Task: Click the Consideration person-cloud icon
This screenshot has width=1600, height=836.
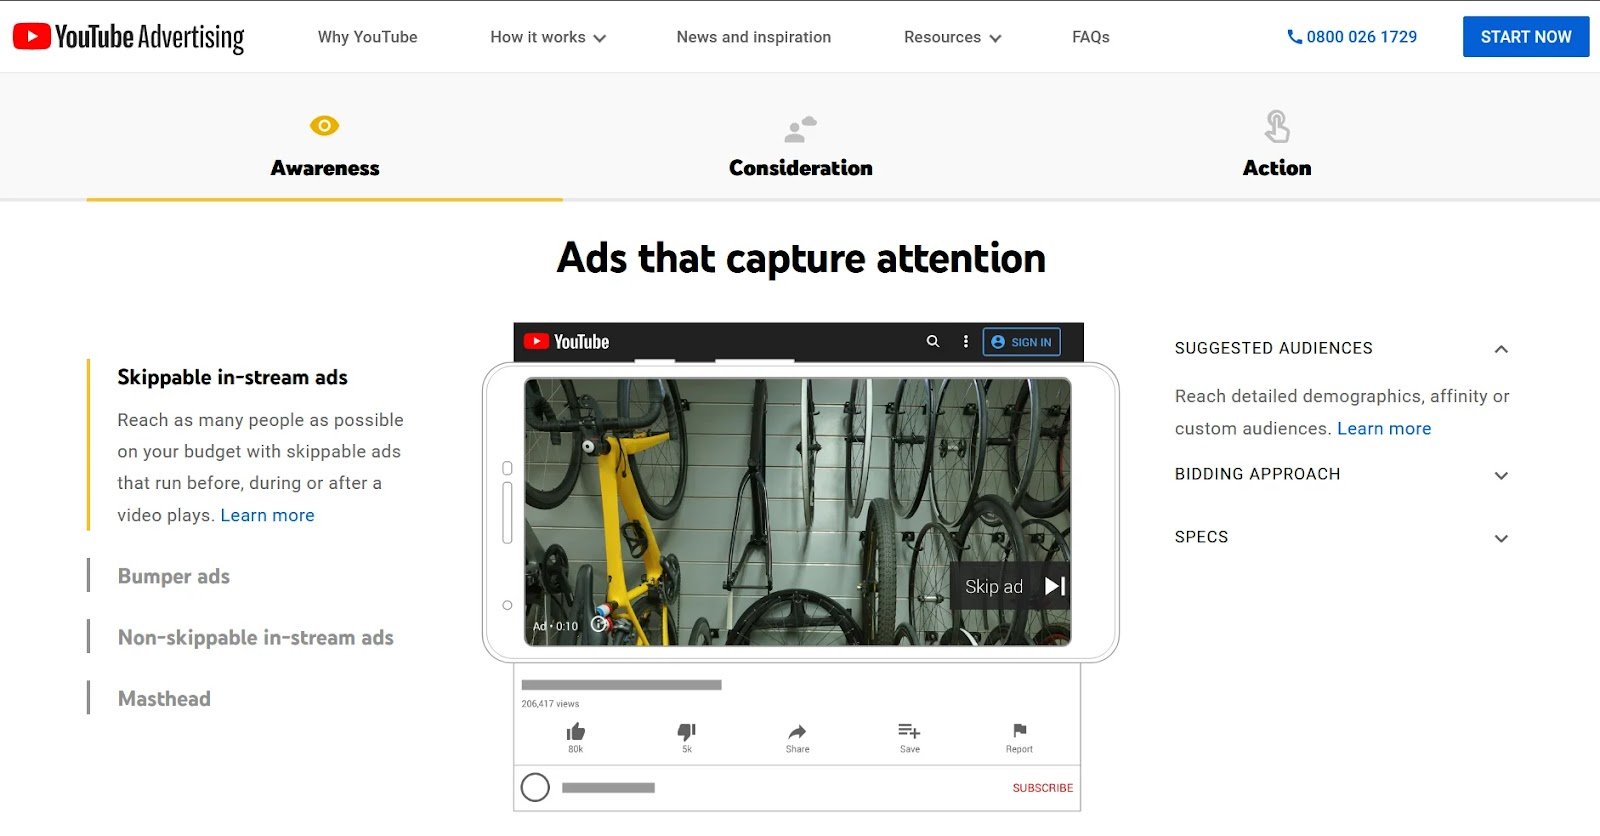Action: pos(800,129)
